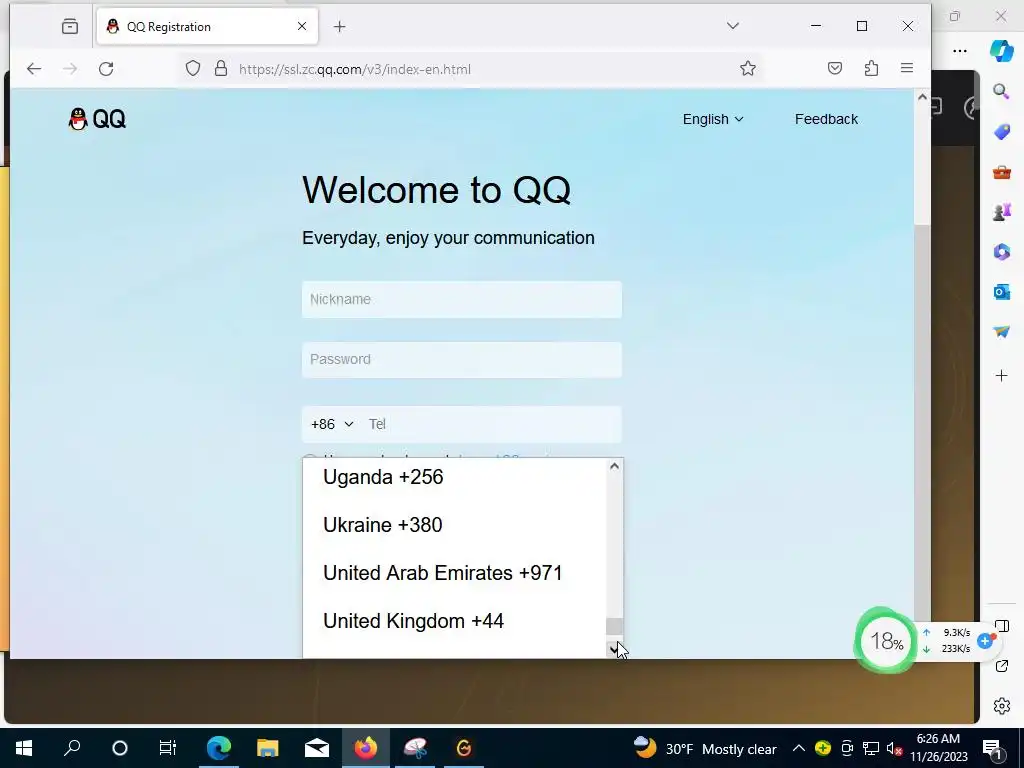Open Mail app from taskbar
Image resolution: width=1024 pixels, height=768 pixels.
(317, 748)
